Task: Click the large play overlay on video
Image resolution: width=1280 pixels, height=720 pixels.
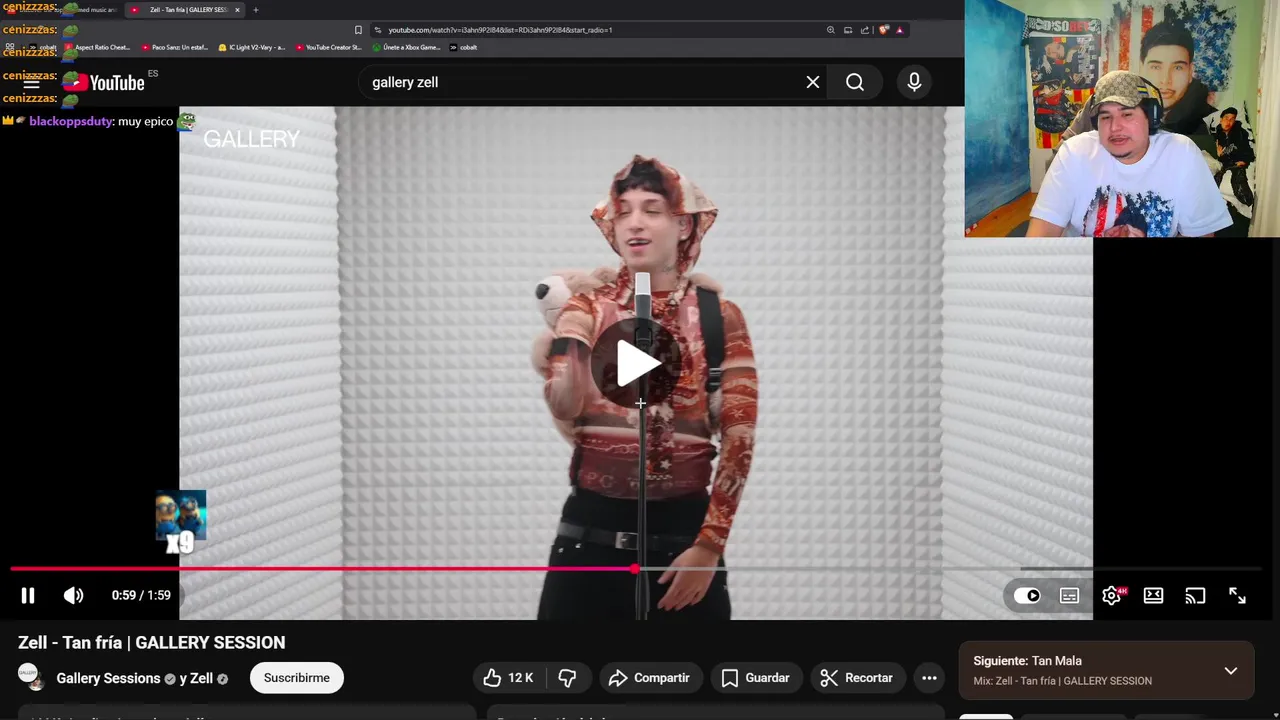Action: coord(638,363)
